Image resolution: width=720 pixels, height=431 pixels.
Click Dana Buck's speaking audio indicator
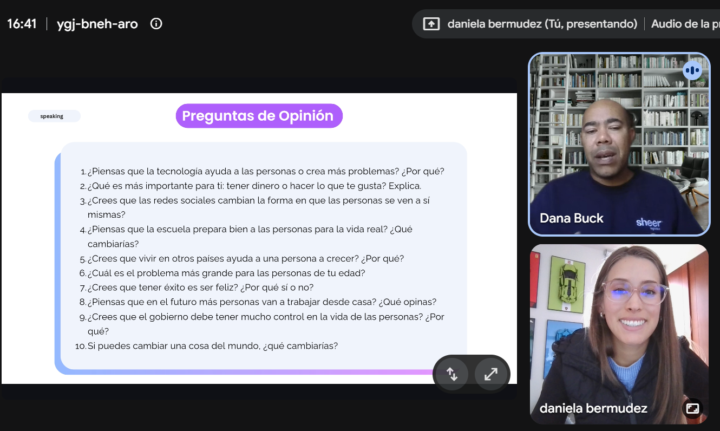[x=692, y=71]
